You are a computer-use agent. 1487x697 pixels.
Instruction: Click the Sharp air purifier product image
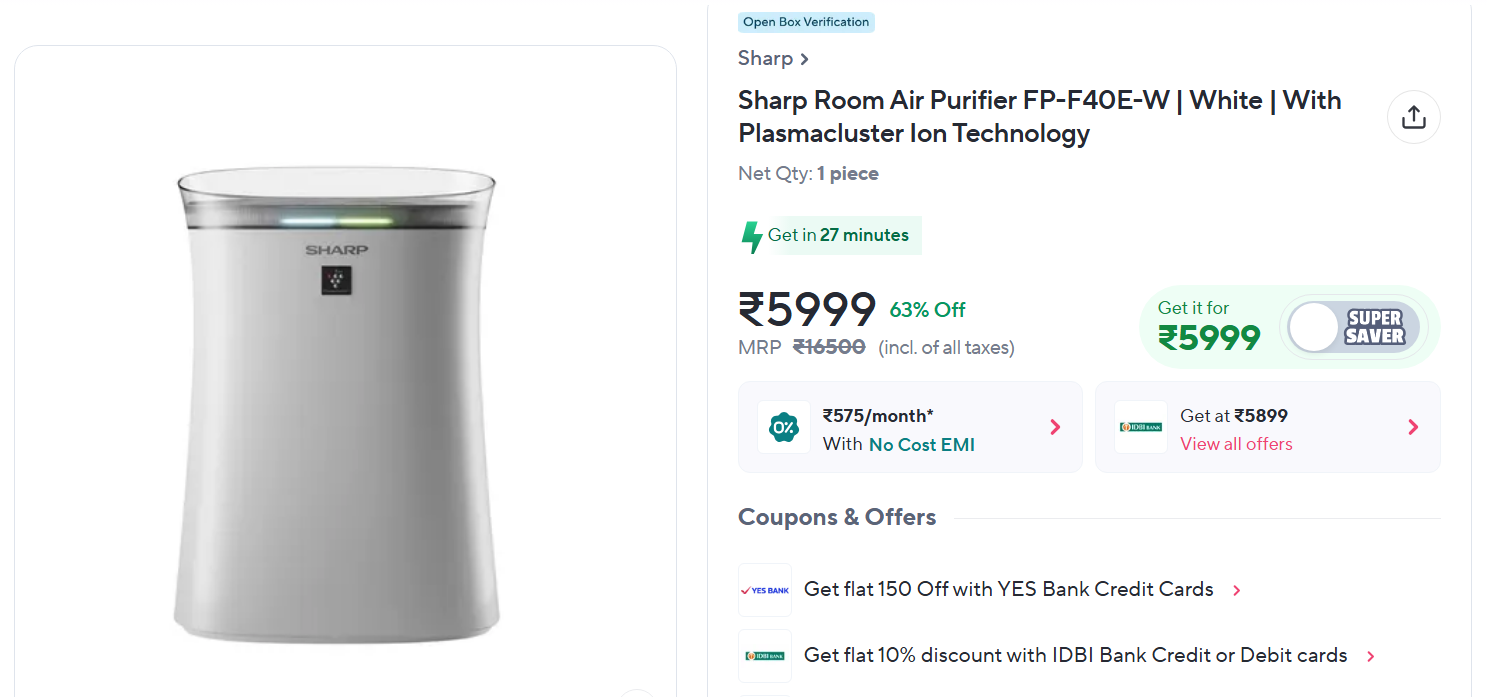click(x=337, y=405)
